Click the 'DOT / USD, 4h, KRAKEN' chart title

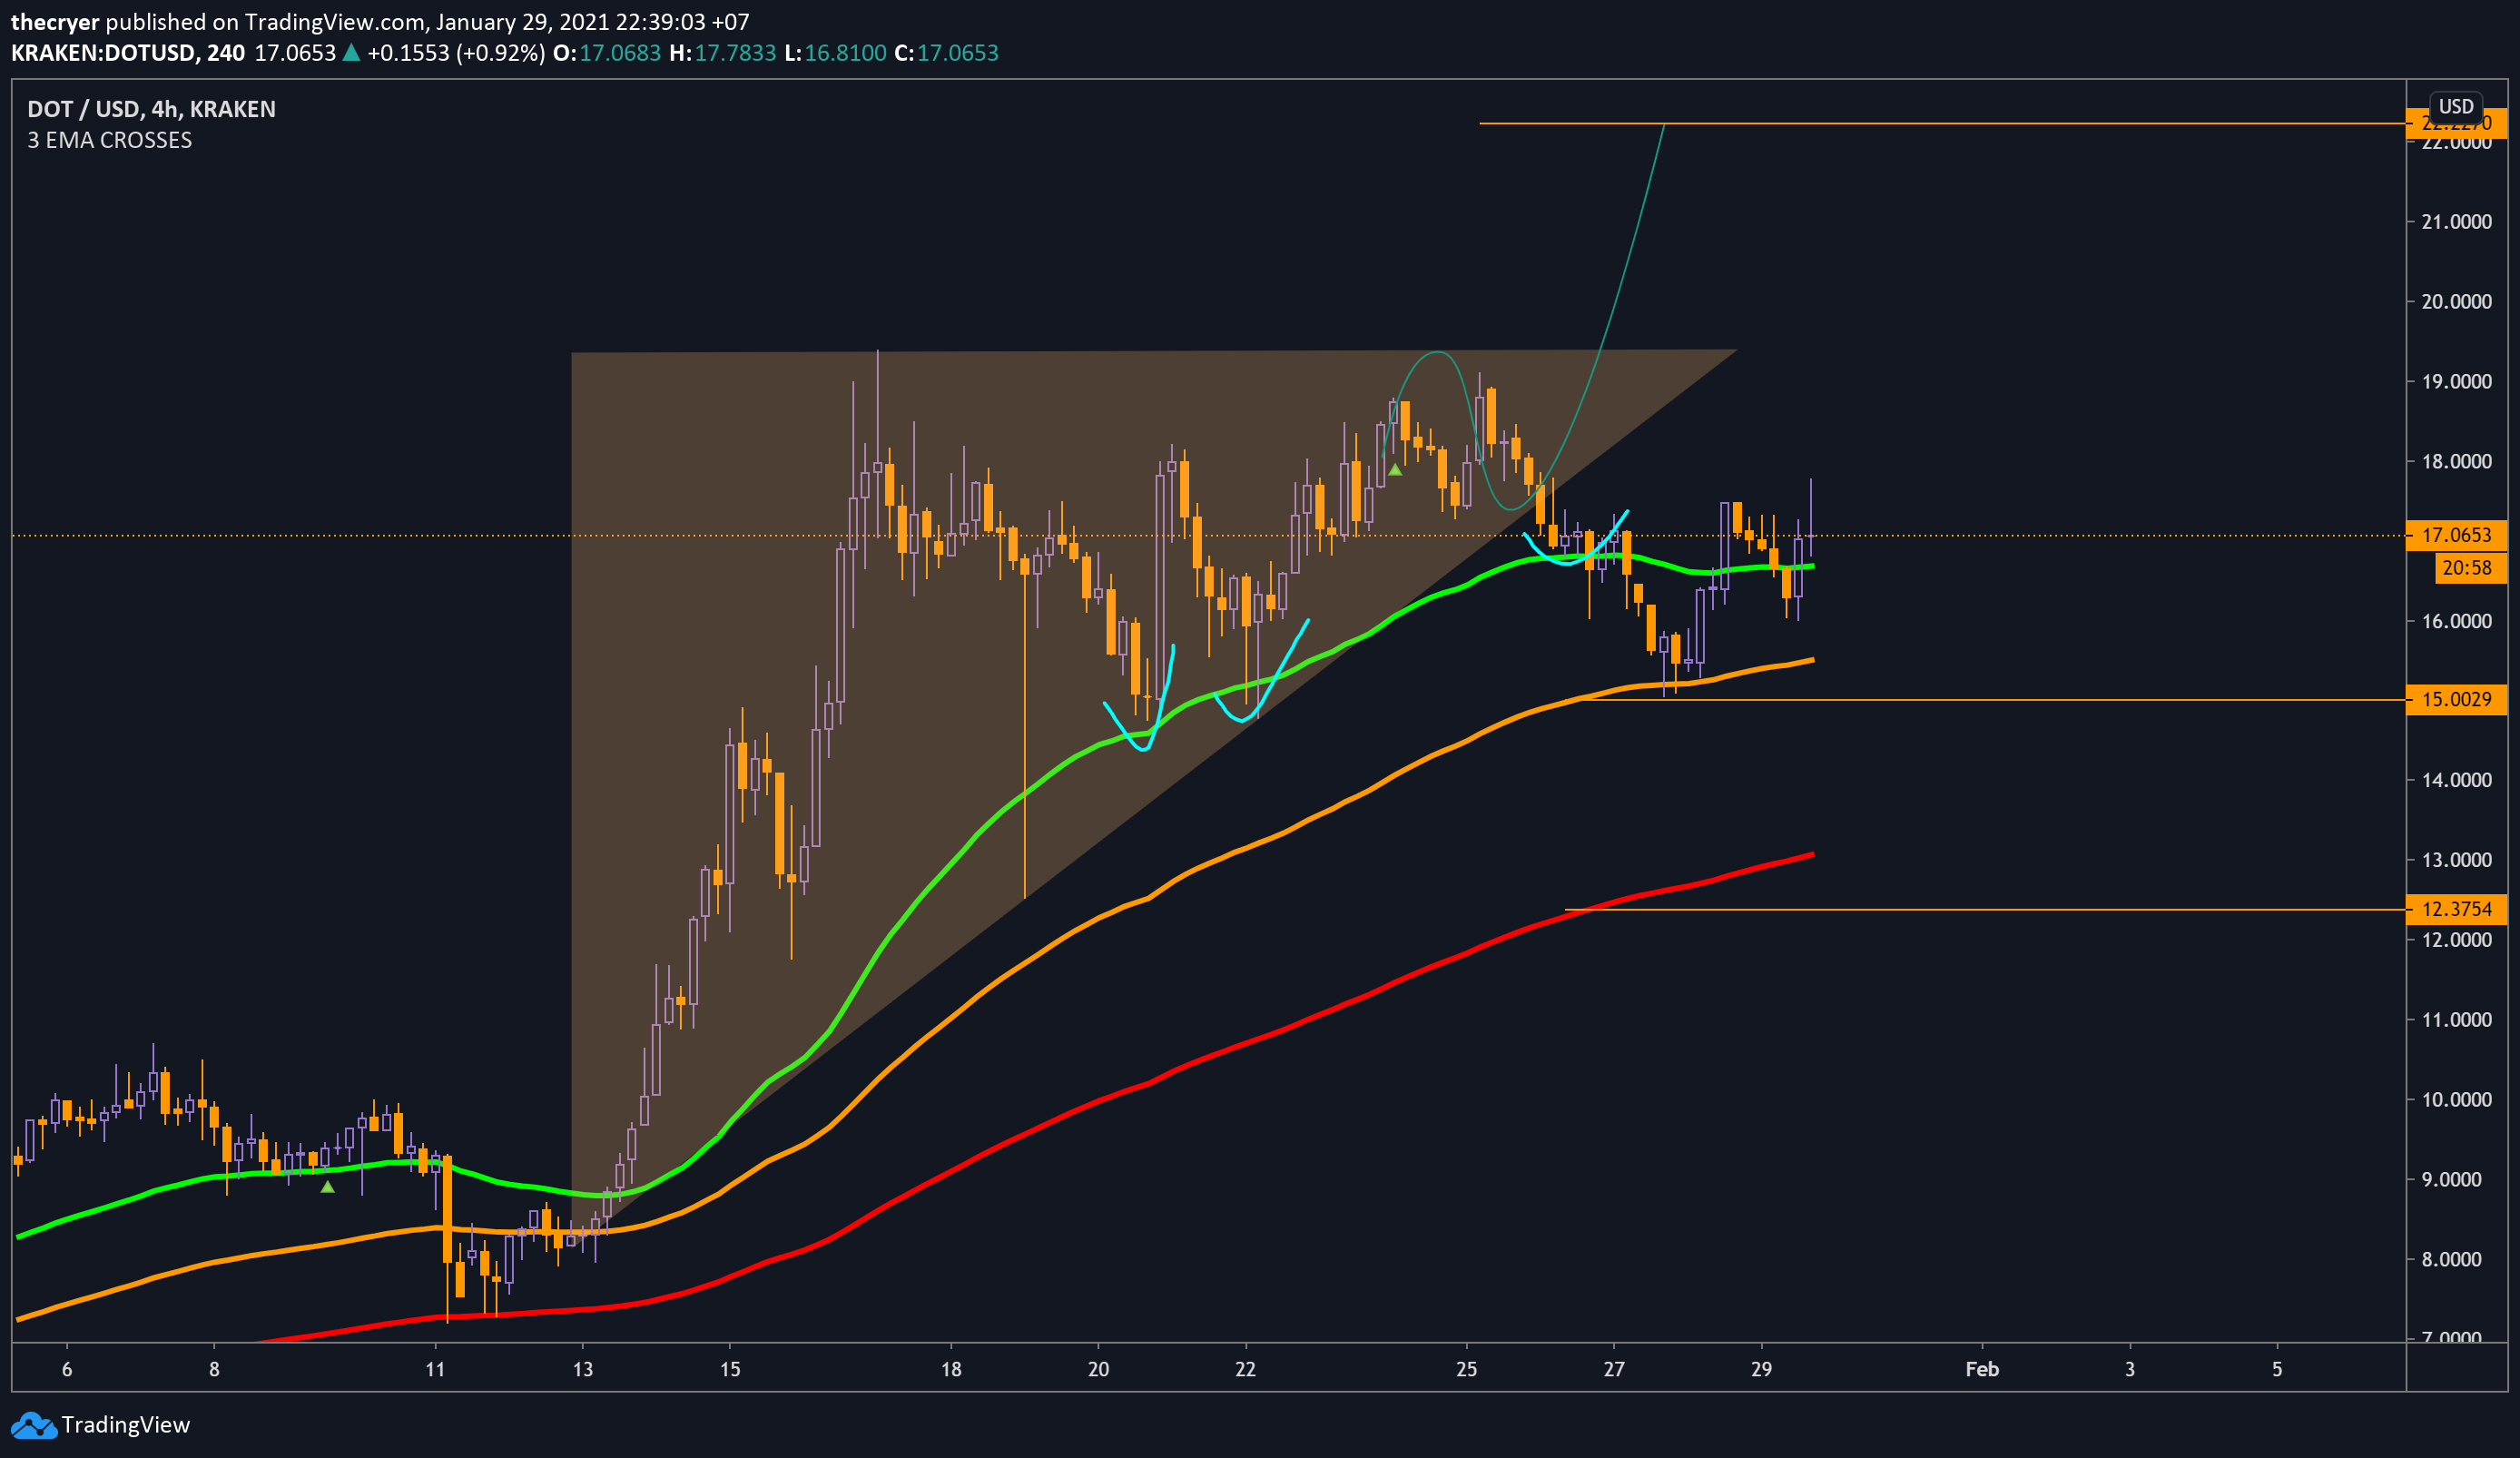click(x=151, y=109)
